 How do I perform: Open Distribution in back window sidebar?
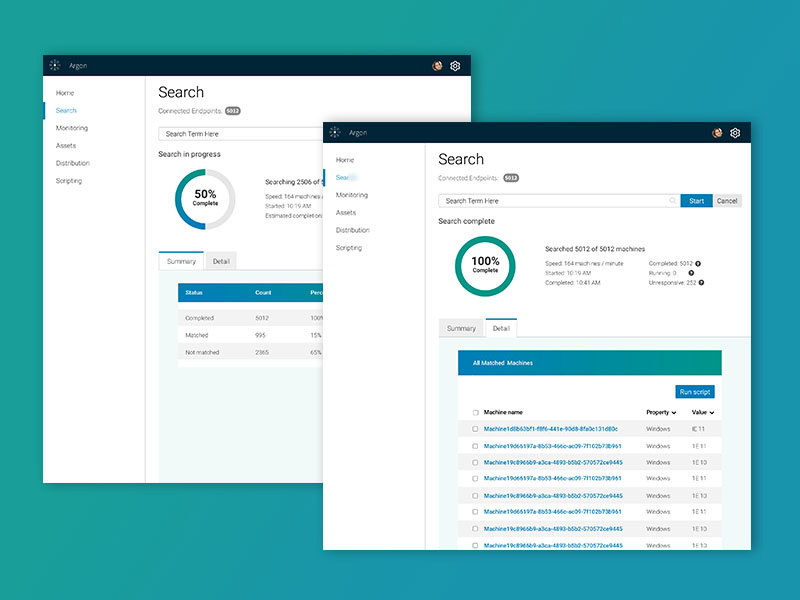click(x=72, y=163)
